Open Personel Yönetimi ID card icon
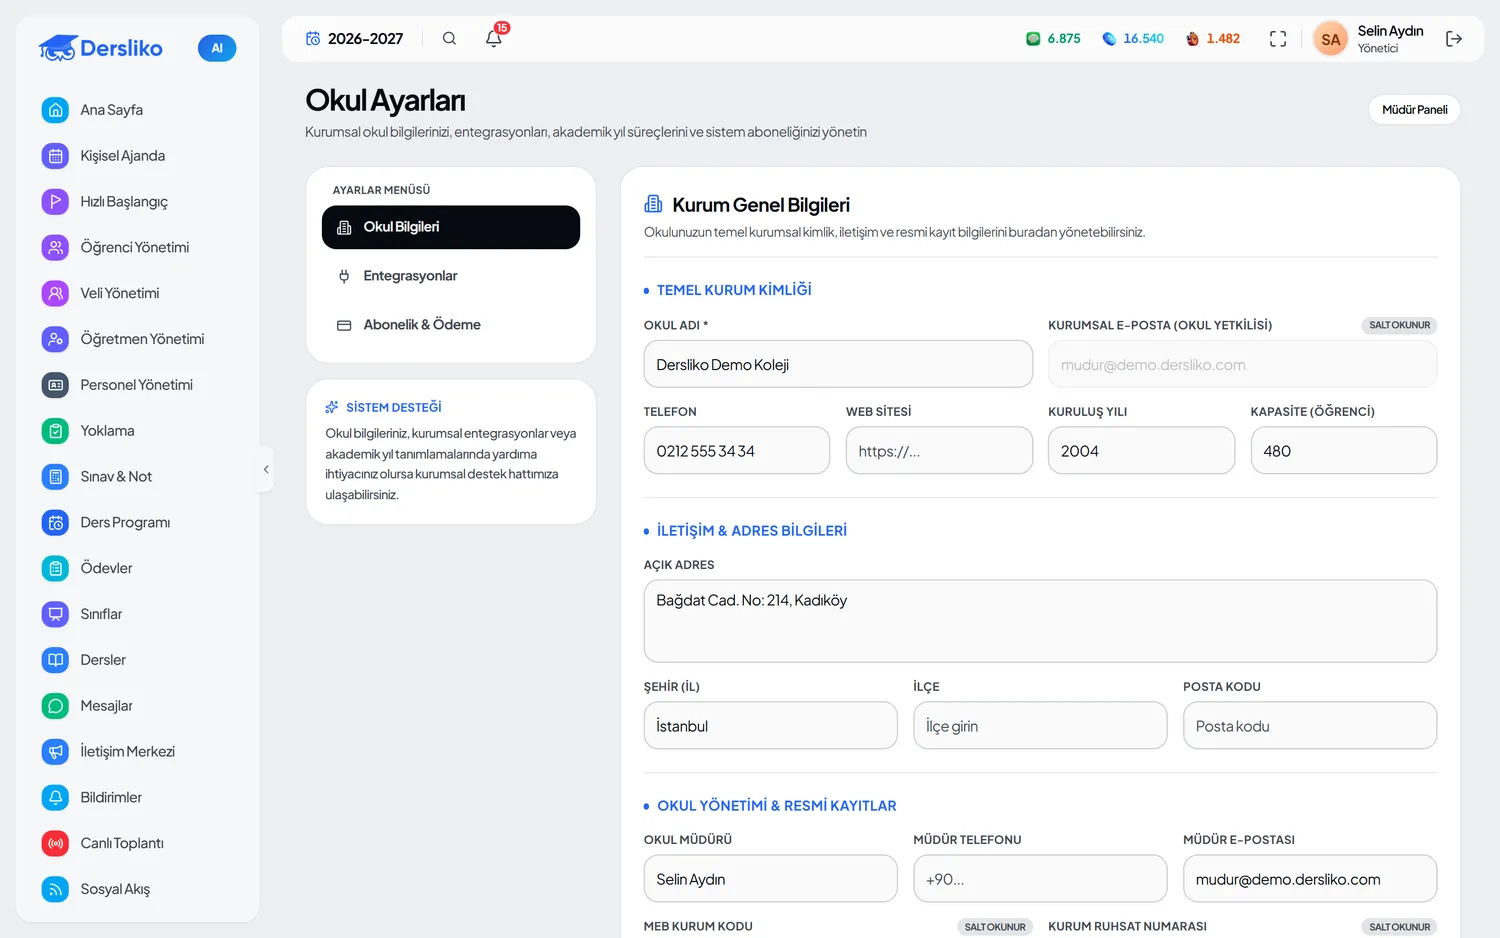Viewport: 1500px width, 938px height. pos(56,385)
